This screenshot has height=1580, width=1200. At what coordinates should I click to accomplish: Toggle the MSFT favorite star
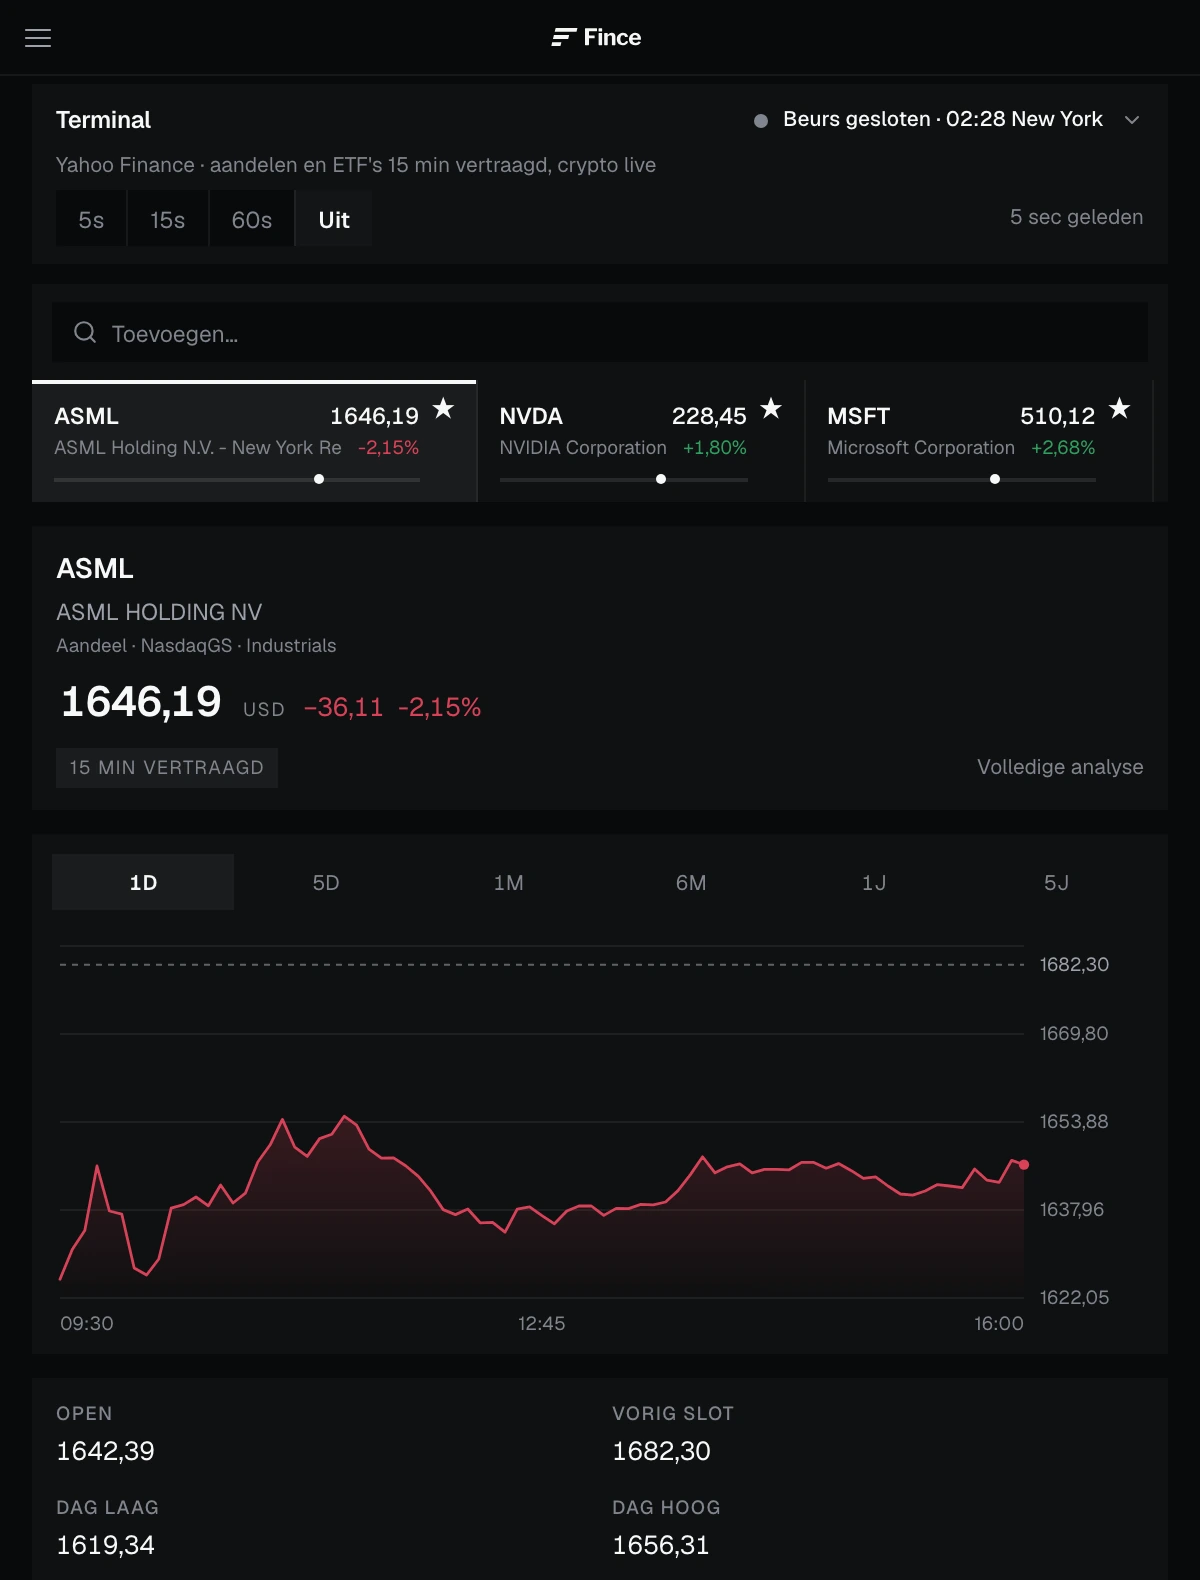coord(1120,408)
